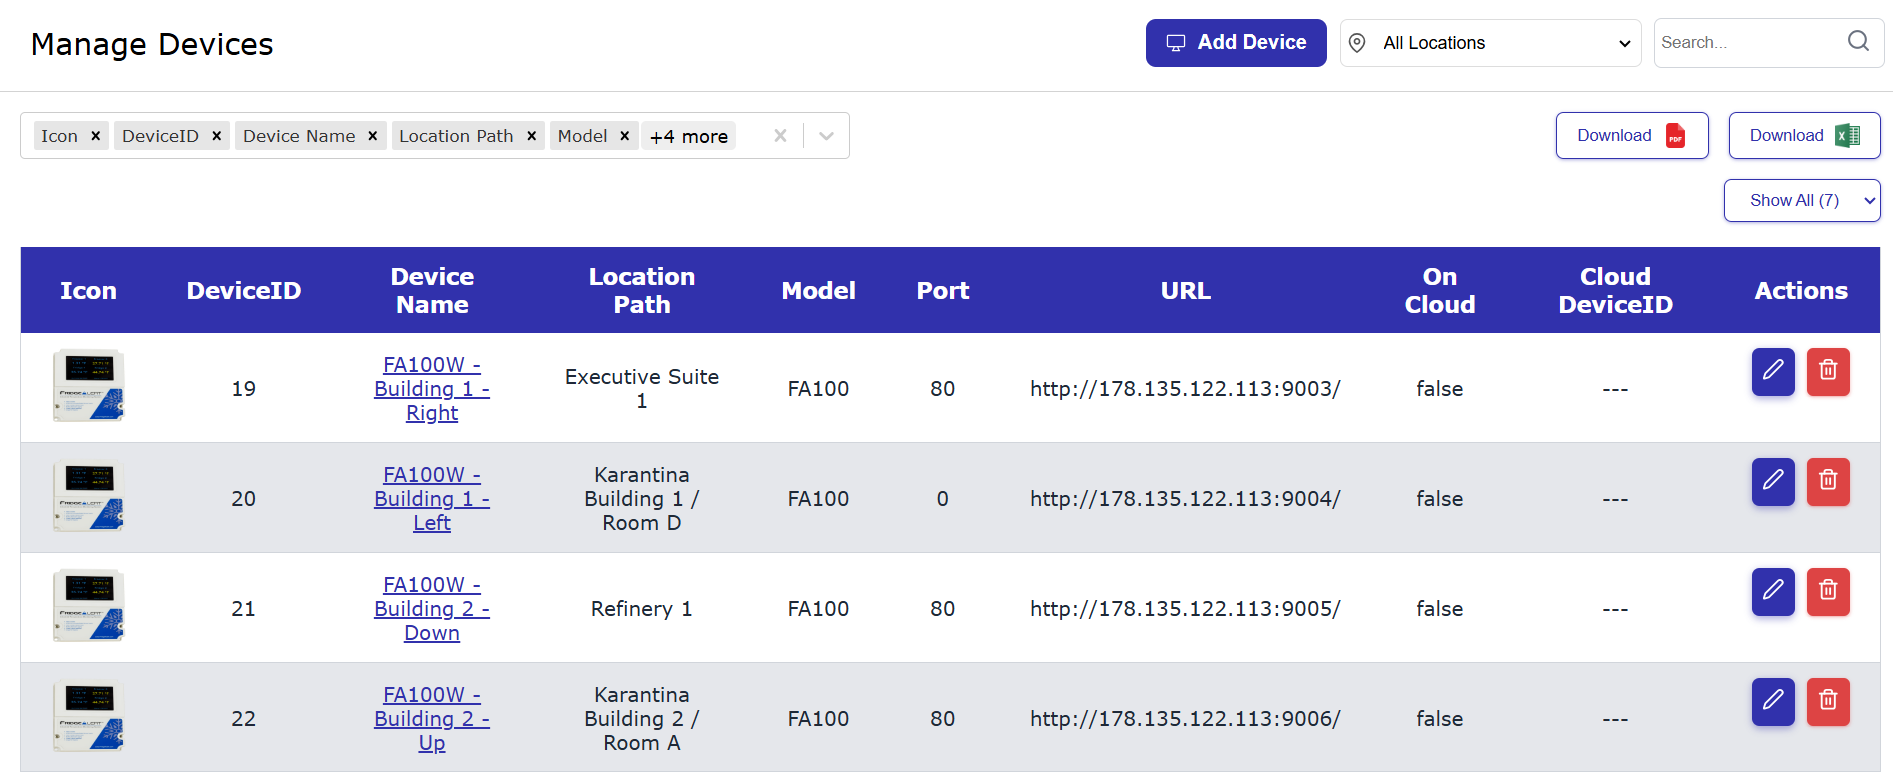Open the FA100W - Building 1 - Right link
This screenshot has width=1893, height=772.
(x=432, y=389)
